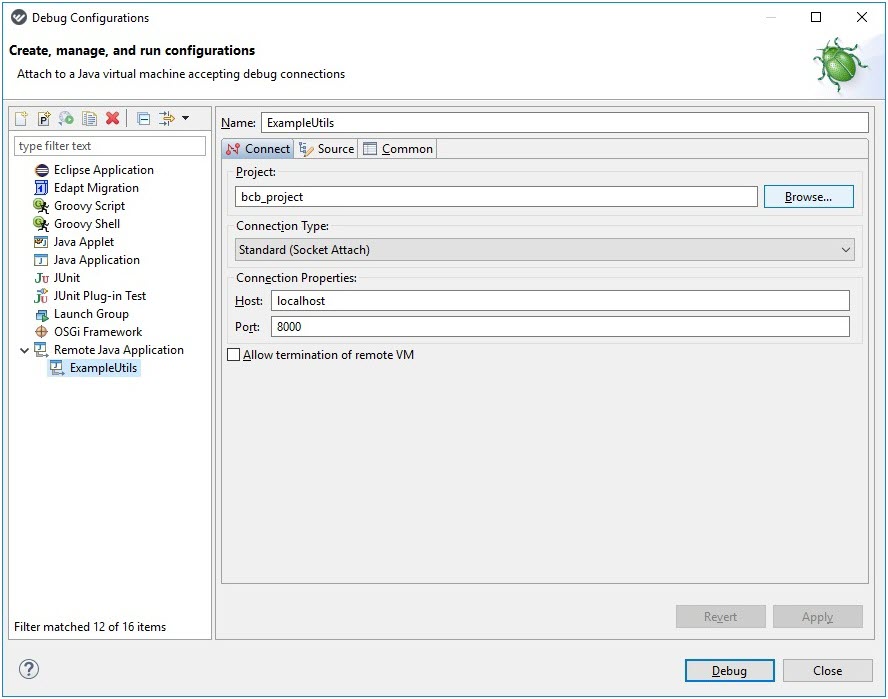The height and width of the screenshot is (699, 888).
Task: Select JUnit Plug-in Test type
Action: click(100, 296)
